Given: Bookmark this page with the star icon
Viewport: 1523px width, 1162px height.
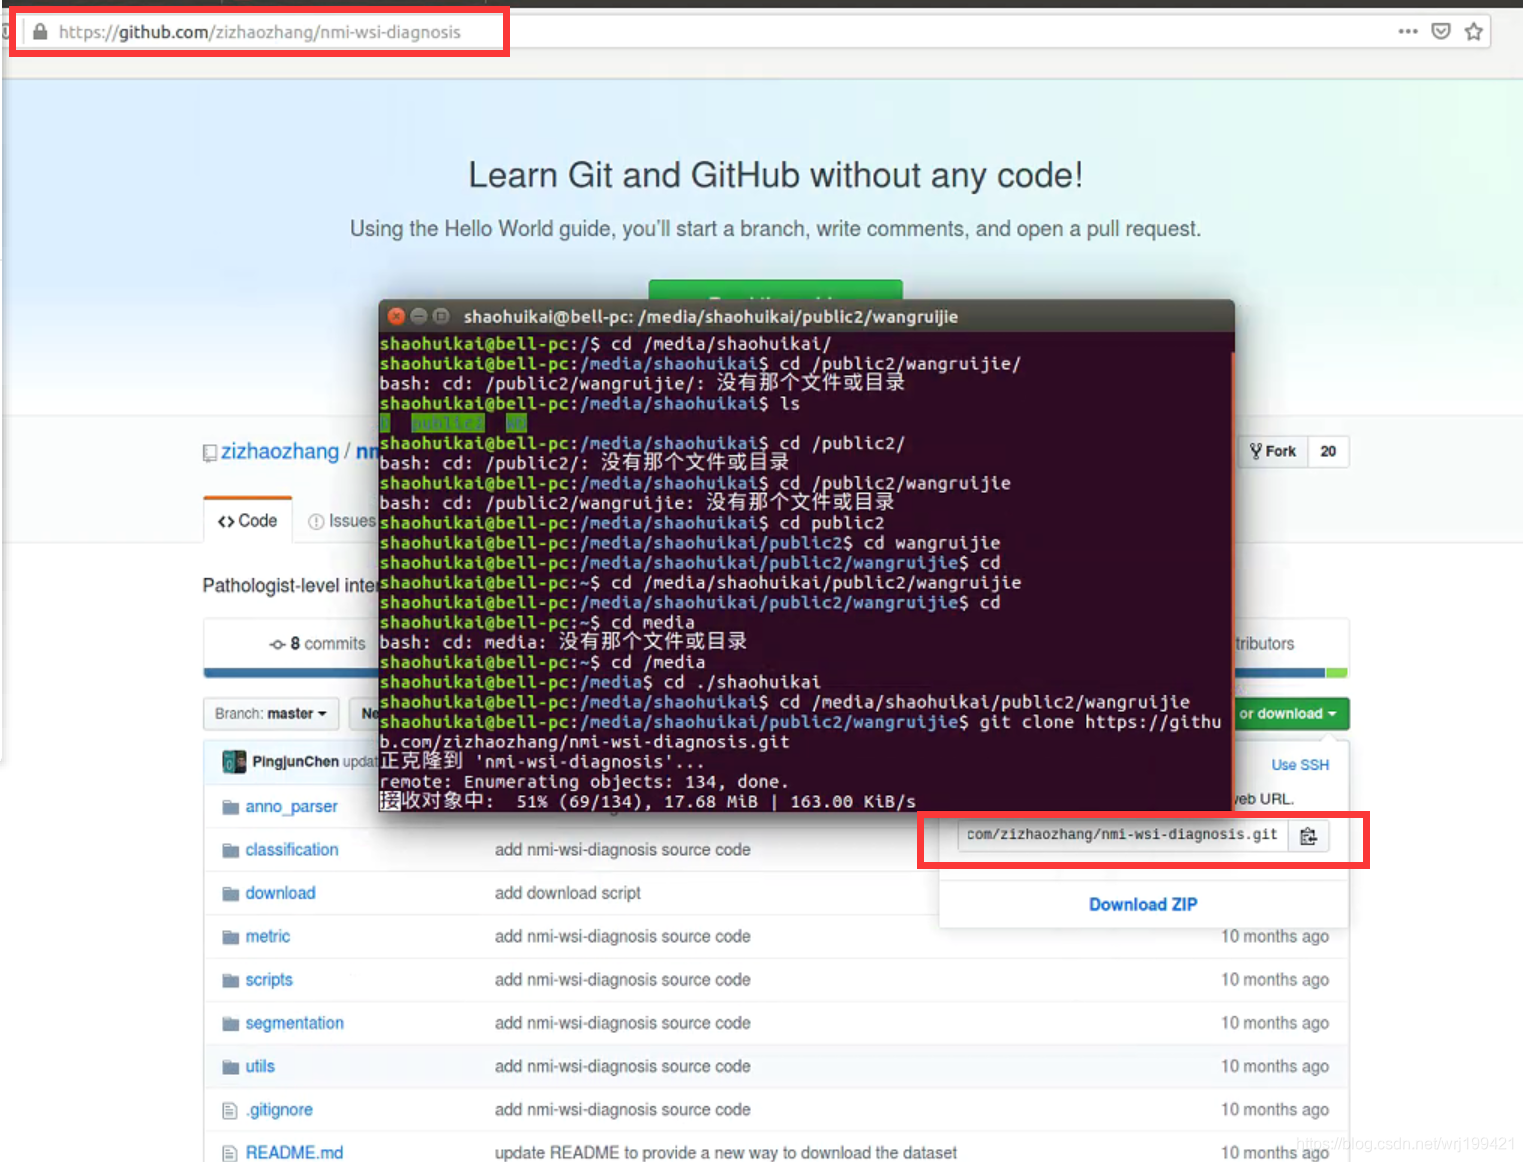Looking at the screenshot, I should pyautogui.click(x=1473, y=31).
